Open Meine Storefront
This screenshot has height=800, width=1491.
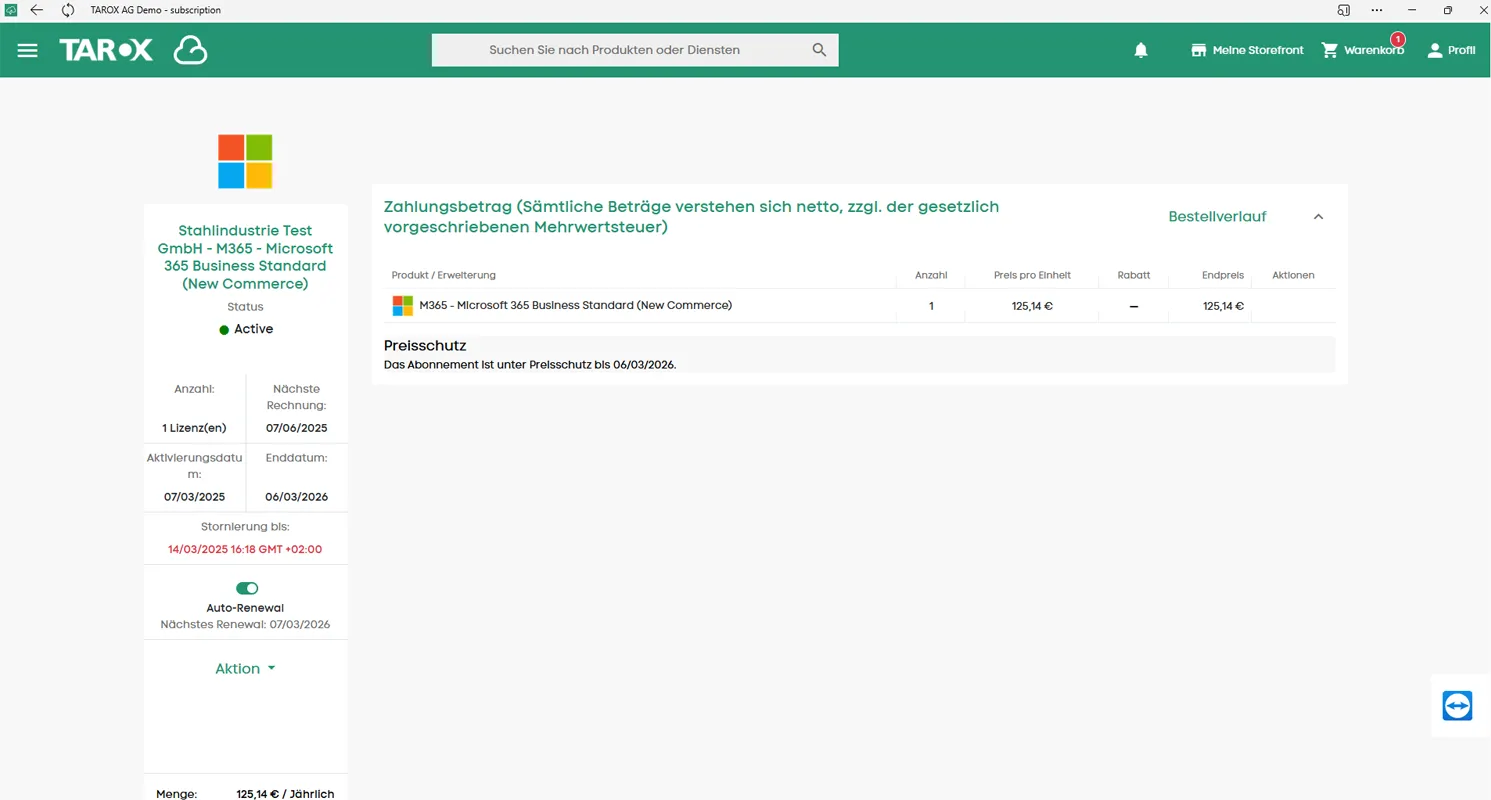coord(1247,50)
